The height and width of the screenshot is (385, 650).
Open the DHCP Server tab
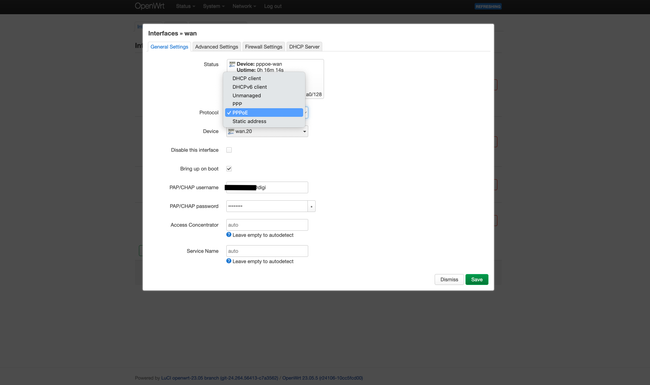(x=304, y=47)
